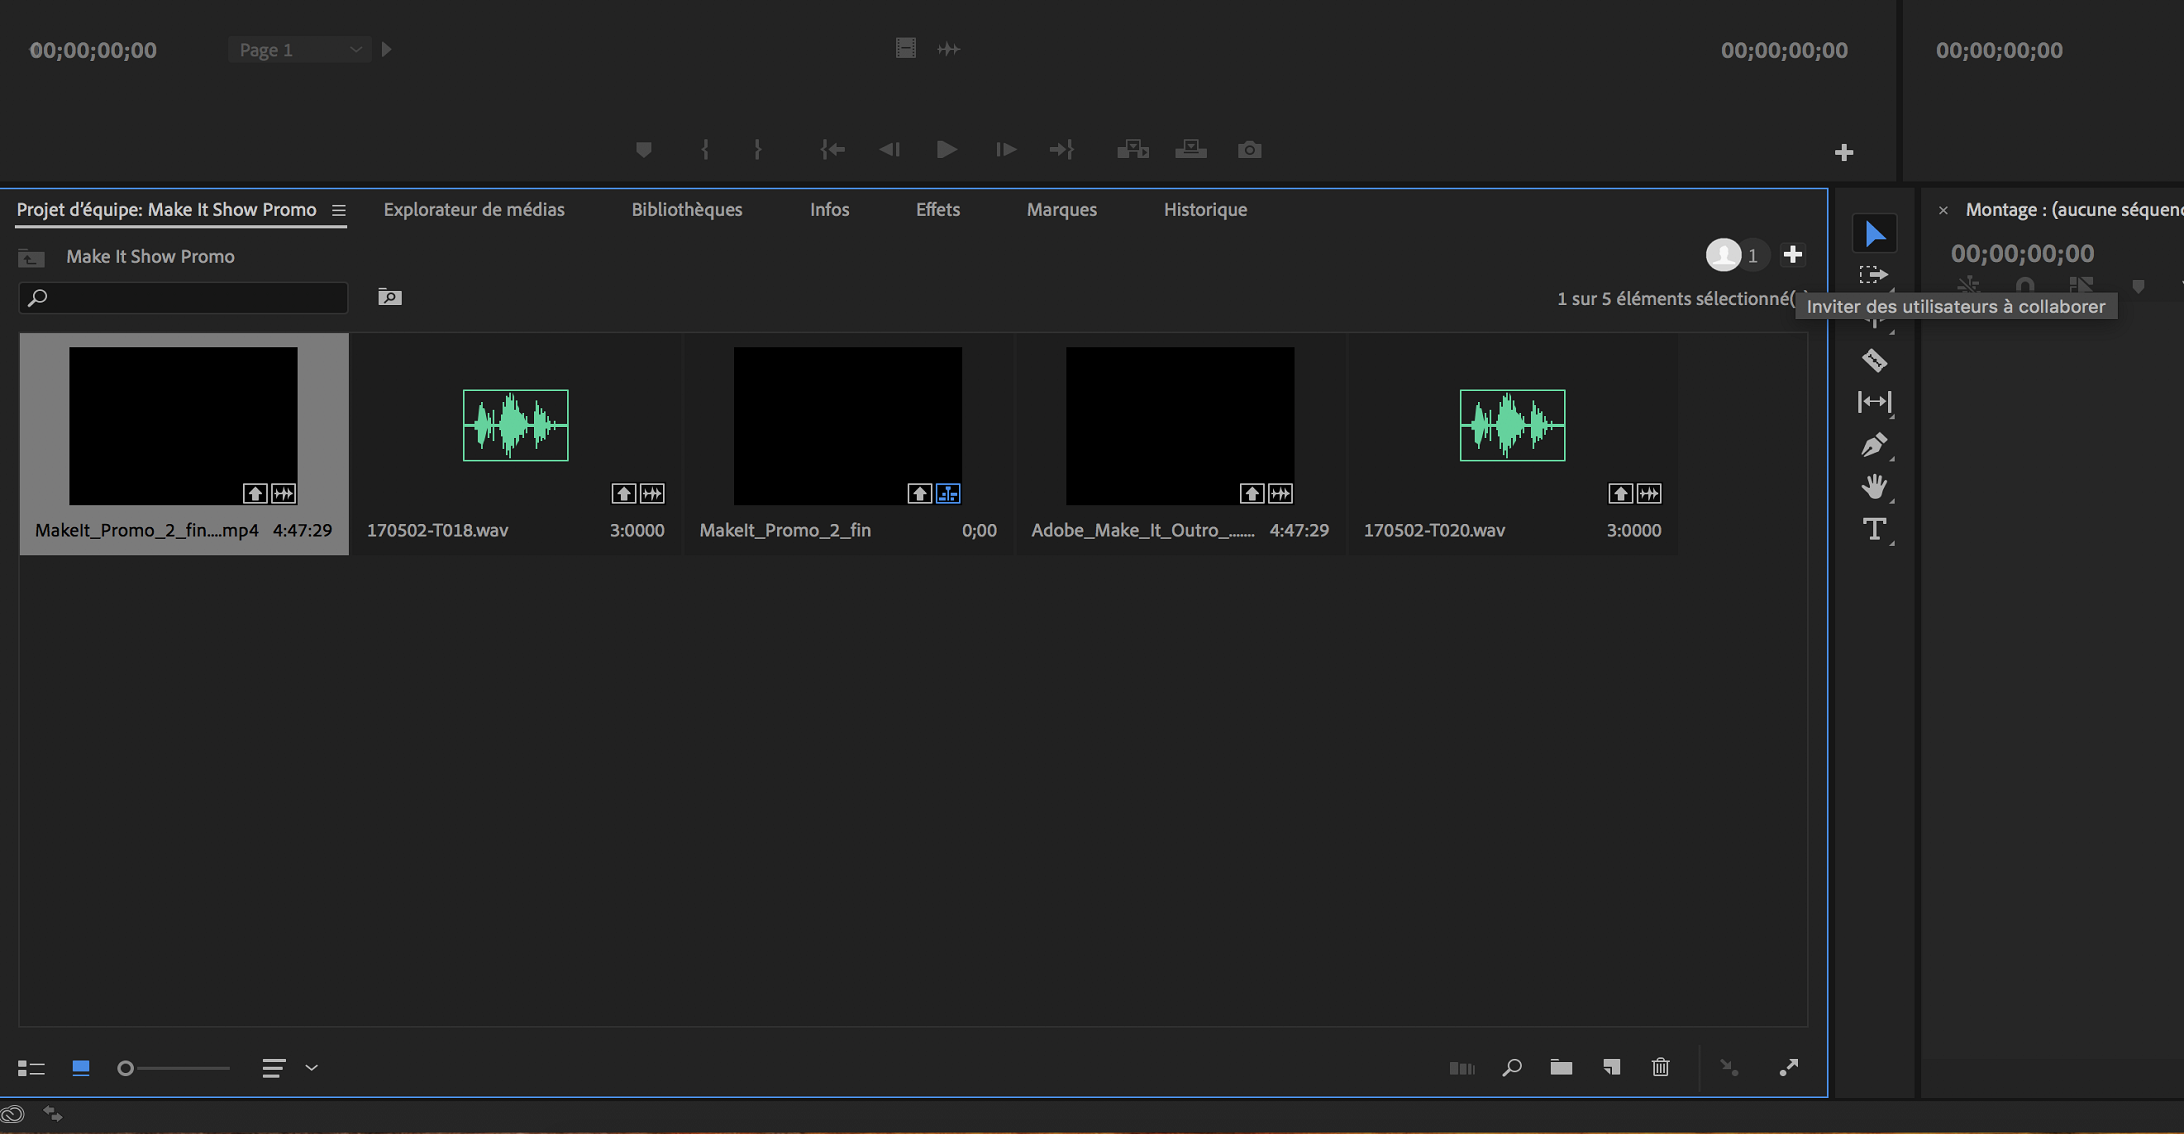Click plus icon to invite collaborators
The image size is (2184, 1134).
point(1792,255)
